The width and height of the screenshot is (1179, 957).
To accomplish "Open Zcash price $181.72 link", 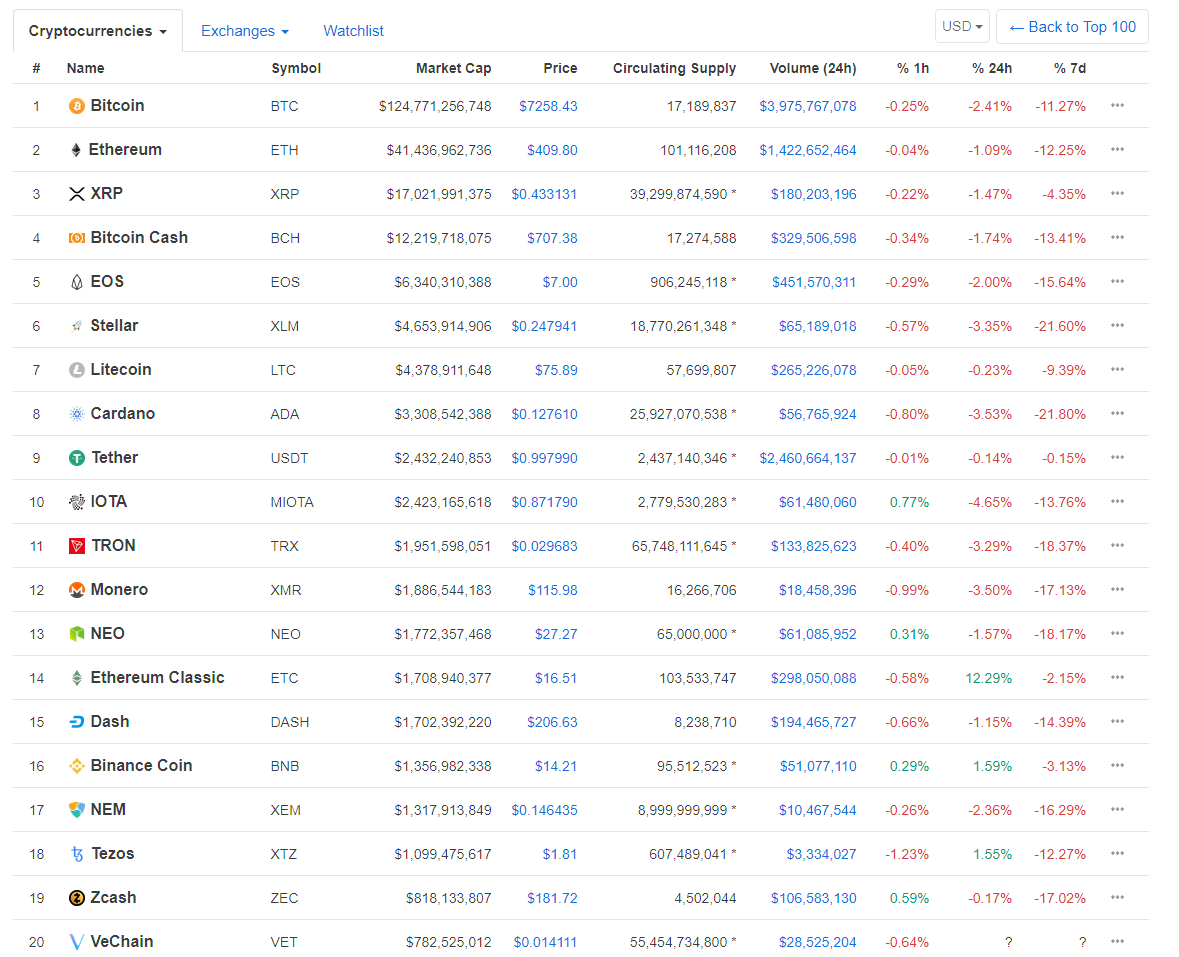I will [552, 898].
